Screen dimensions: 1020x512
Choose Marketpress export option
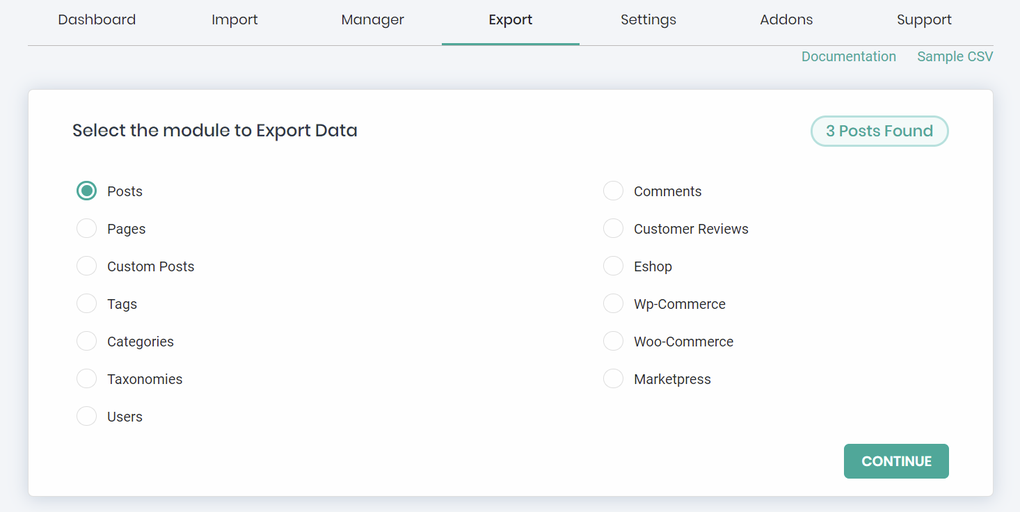point(613,379)
